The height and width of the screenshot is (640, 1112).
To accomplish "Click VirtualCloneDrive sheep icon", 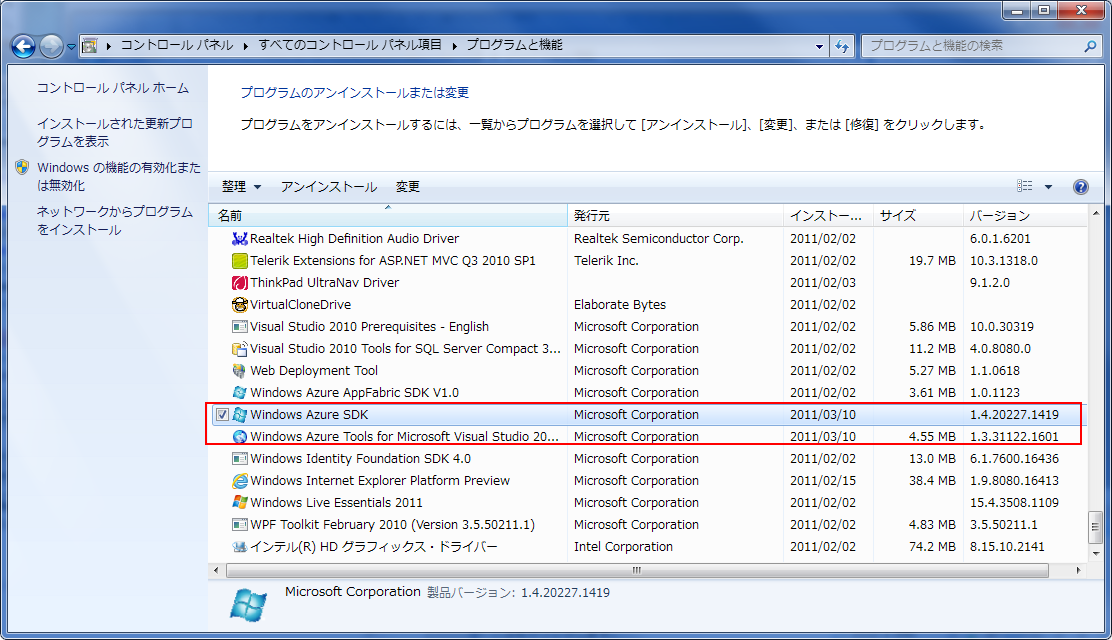I will click(240, 304).
